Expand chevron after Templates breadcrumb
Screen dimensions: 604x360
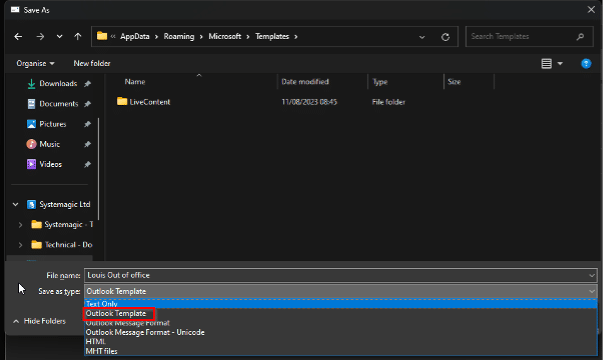[x=296, y=37]
